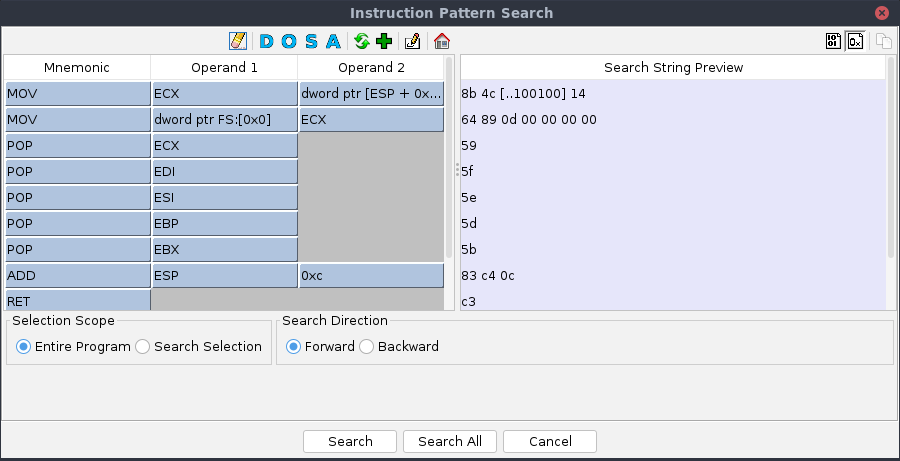Select the Entire Program radio button
This screenshot has height=461, width=900.
coord(23,347)
